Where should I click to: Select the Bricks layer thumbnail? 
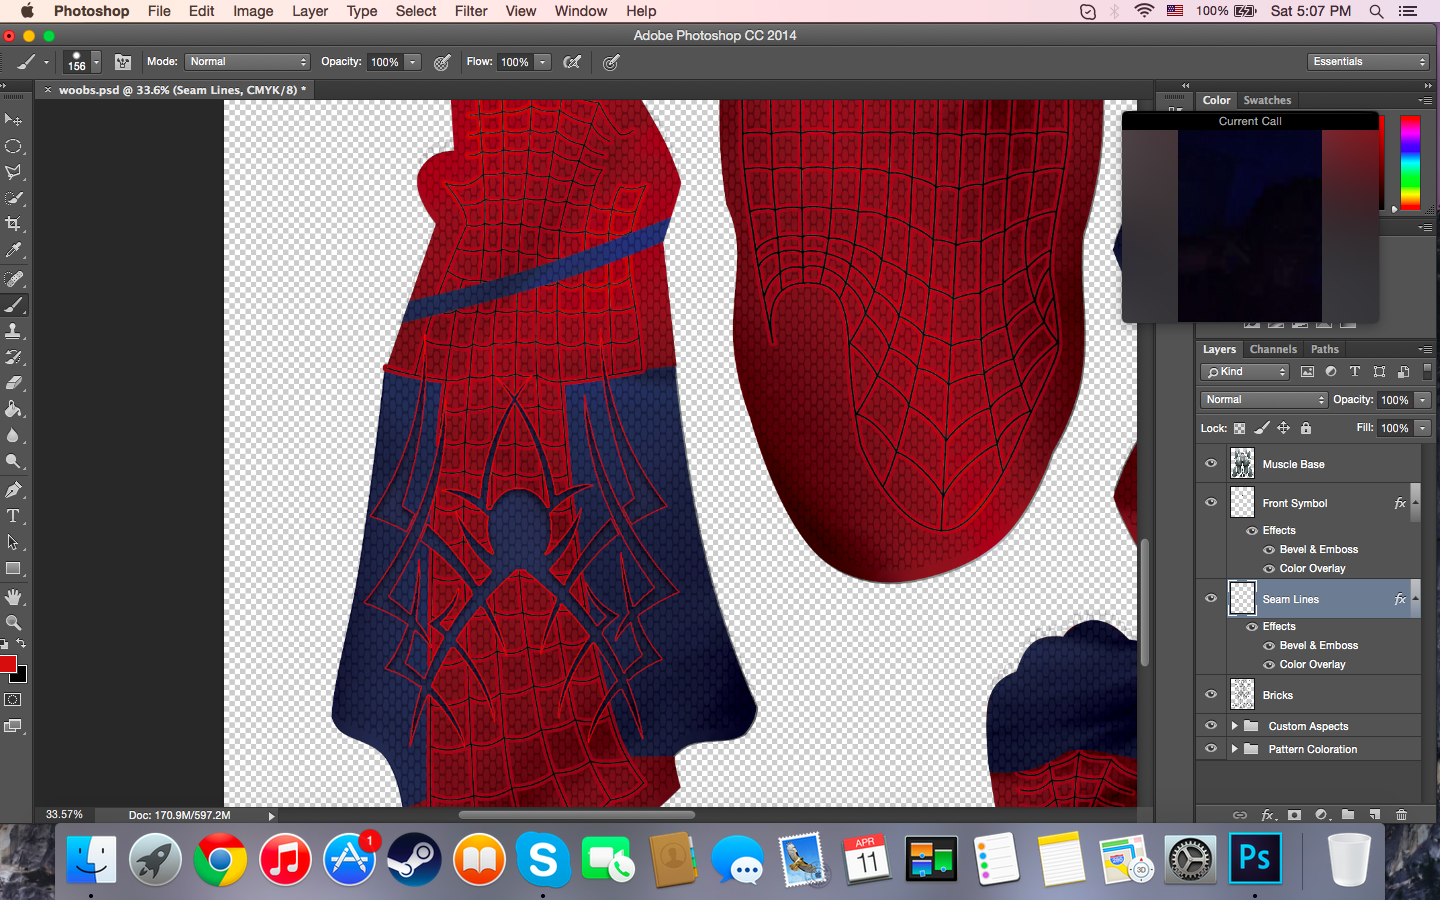tap(1242, 695)
